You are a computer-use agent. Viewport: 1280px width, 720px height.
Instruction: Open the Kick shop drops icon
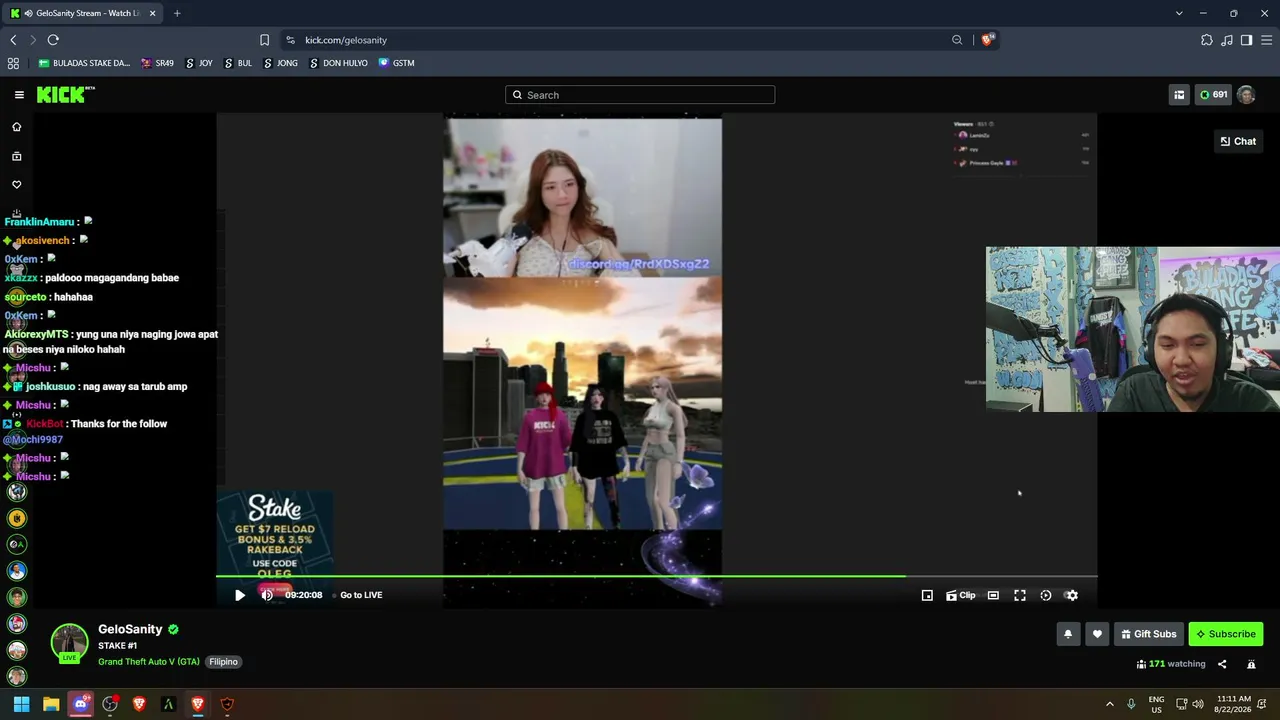[1179, 95]
